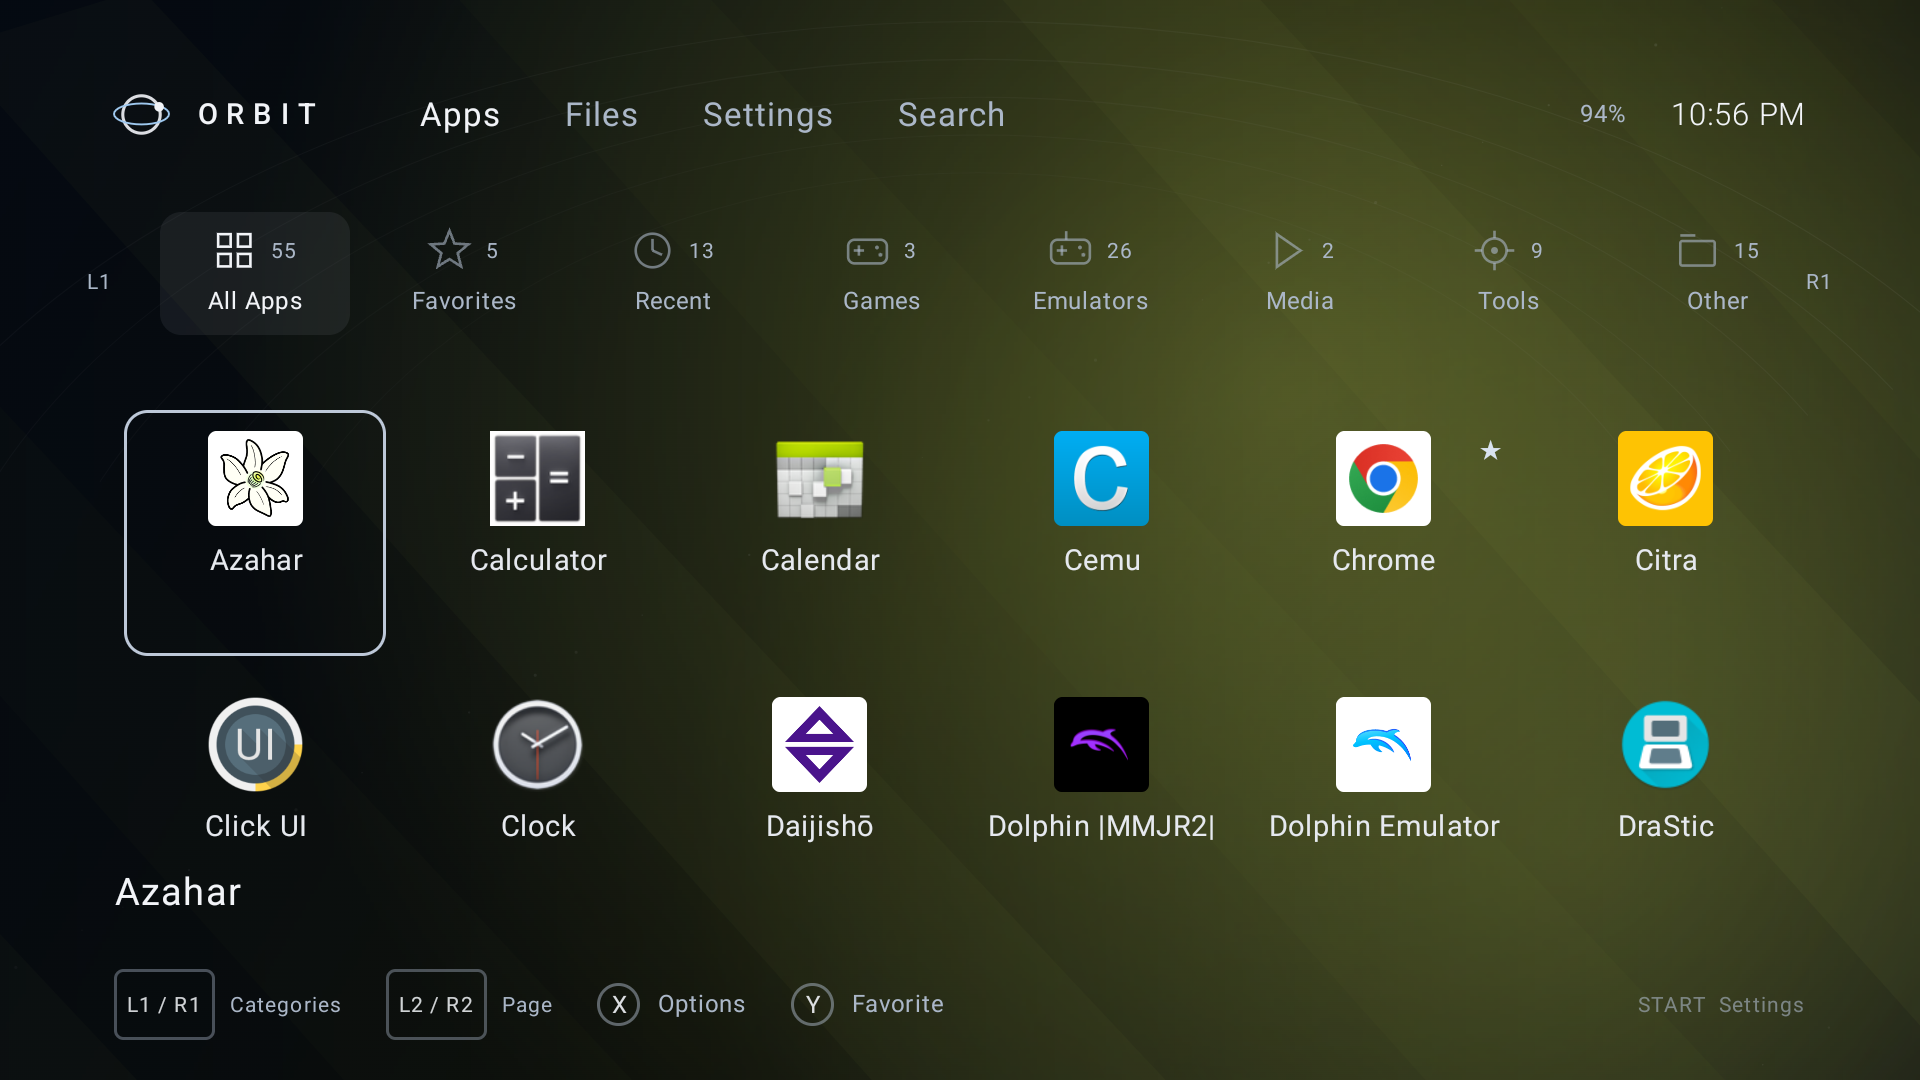Switch to the Tools category
The height and width of the screenshot is (1080, 1920).
[x=1508, y=273]
